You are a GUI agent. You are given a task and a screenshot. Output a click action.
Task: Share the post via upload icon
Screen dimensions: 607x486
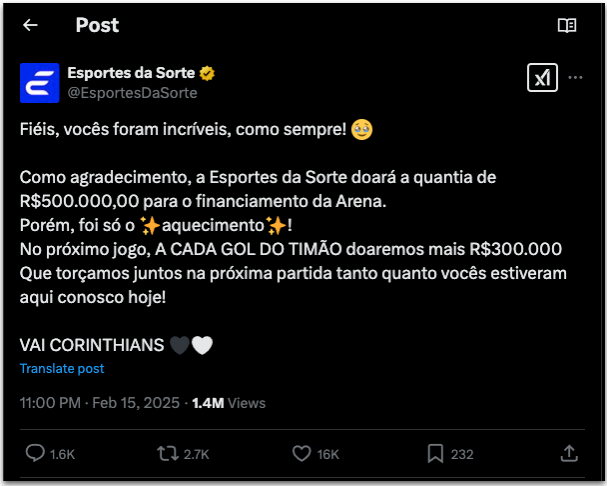click(x=569, y=453)
